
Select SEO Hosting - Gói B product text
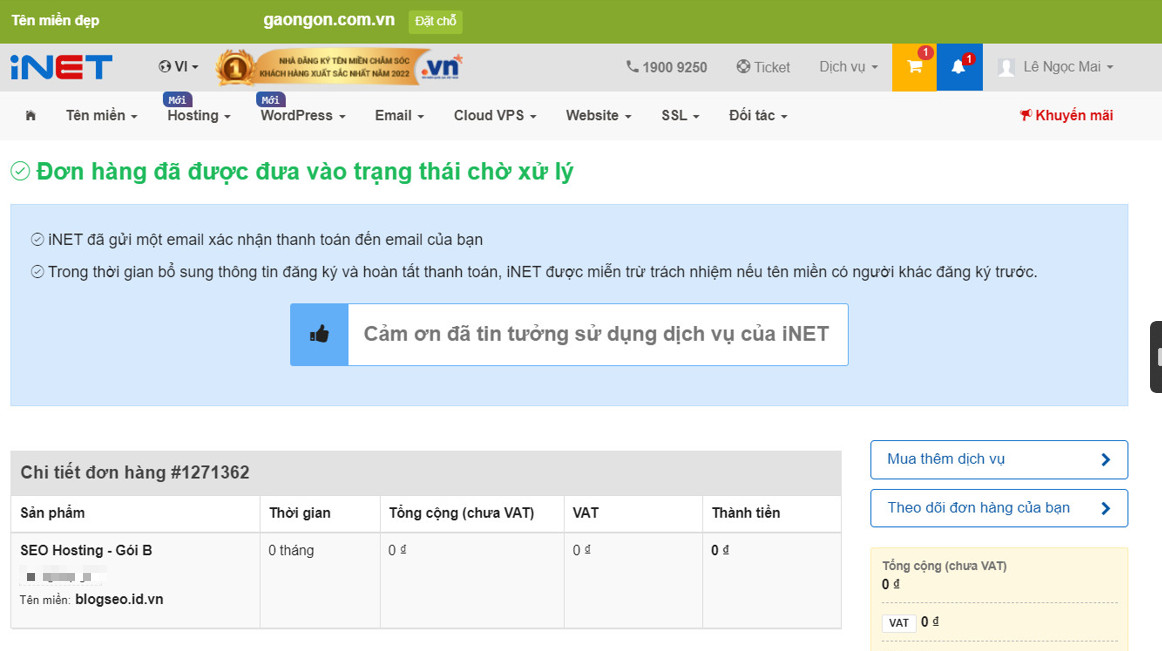(86, 550)
